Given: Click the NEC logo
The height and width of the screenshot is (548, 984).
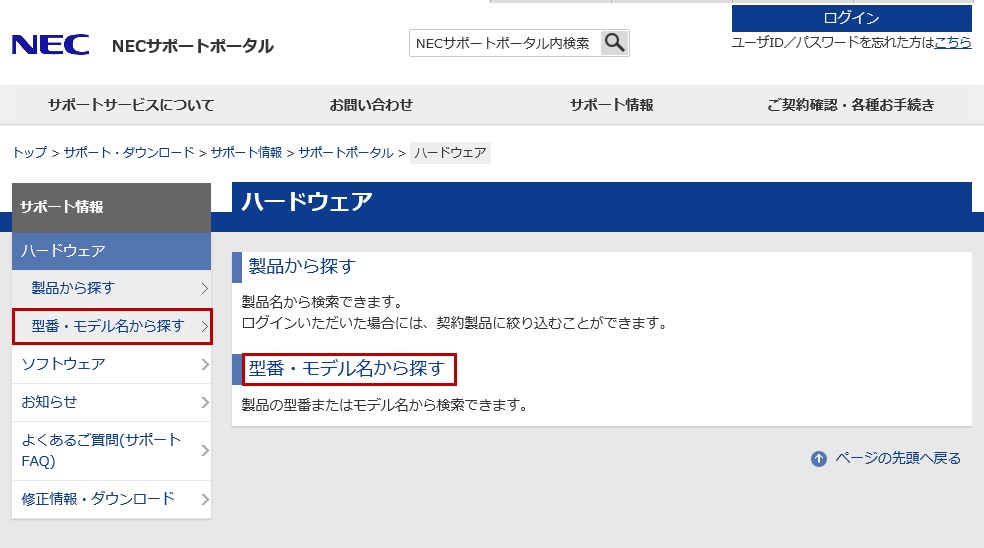Looking at the screenshot, I should coord(50,45).
